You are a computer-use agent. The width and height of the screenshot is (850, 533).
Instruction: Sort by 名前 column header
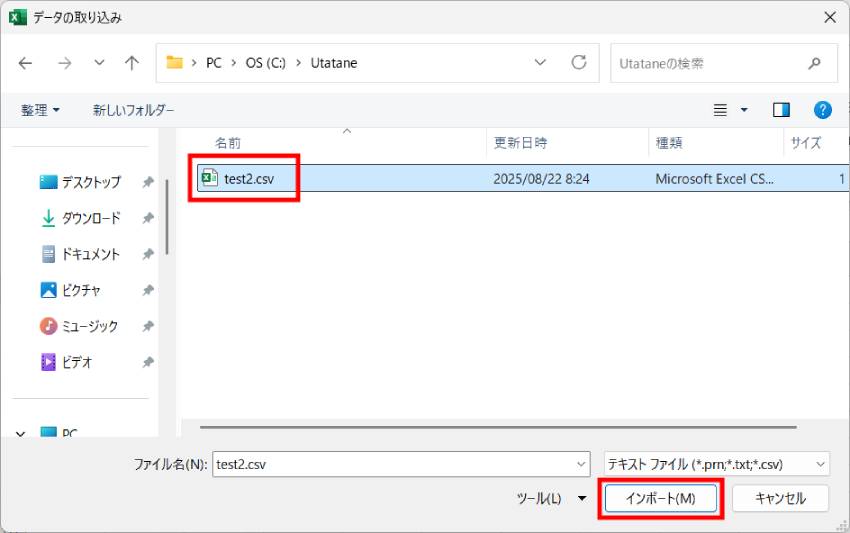[x=228, y=143]
